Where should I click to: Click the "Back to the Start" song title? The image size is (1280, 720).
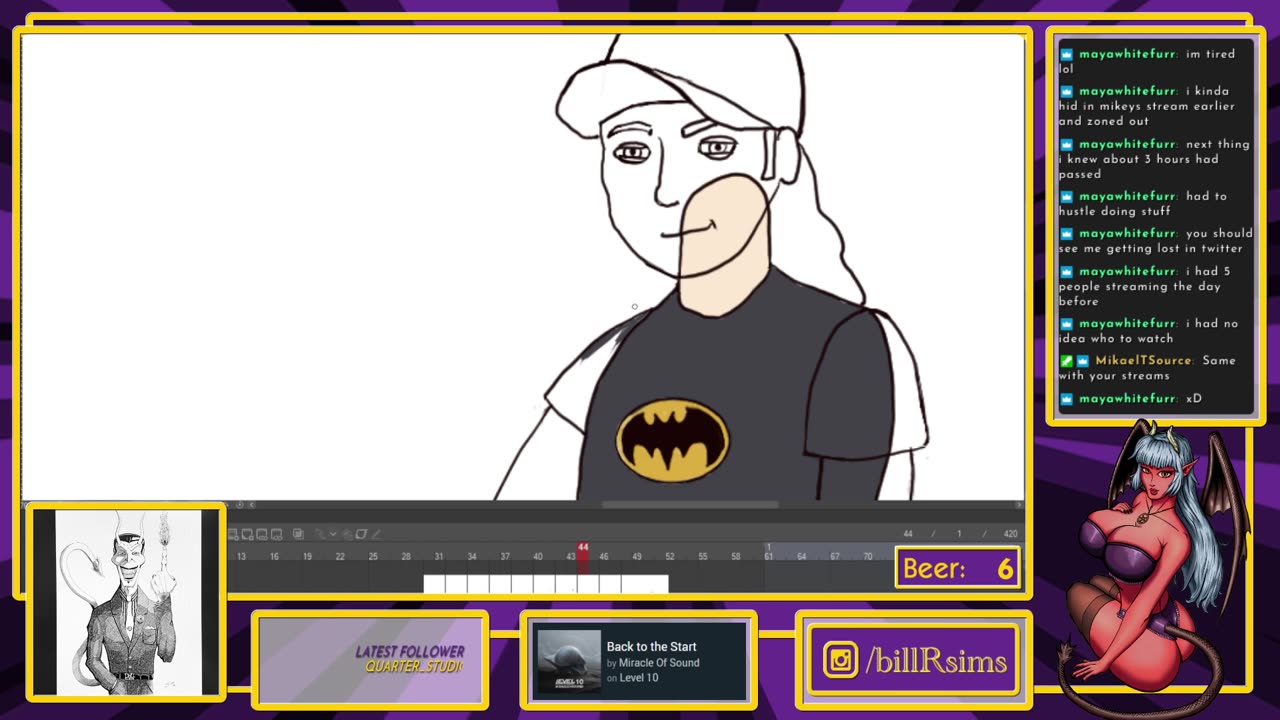pos(651,647)
